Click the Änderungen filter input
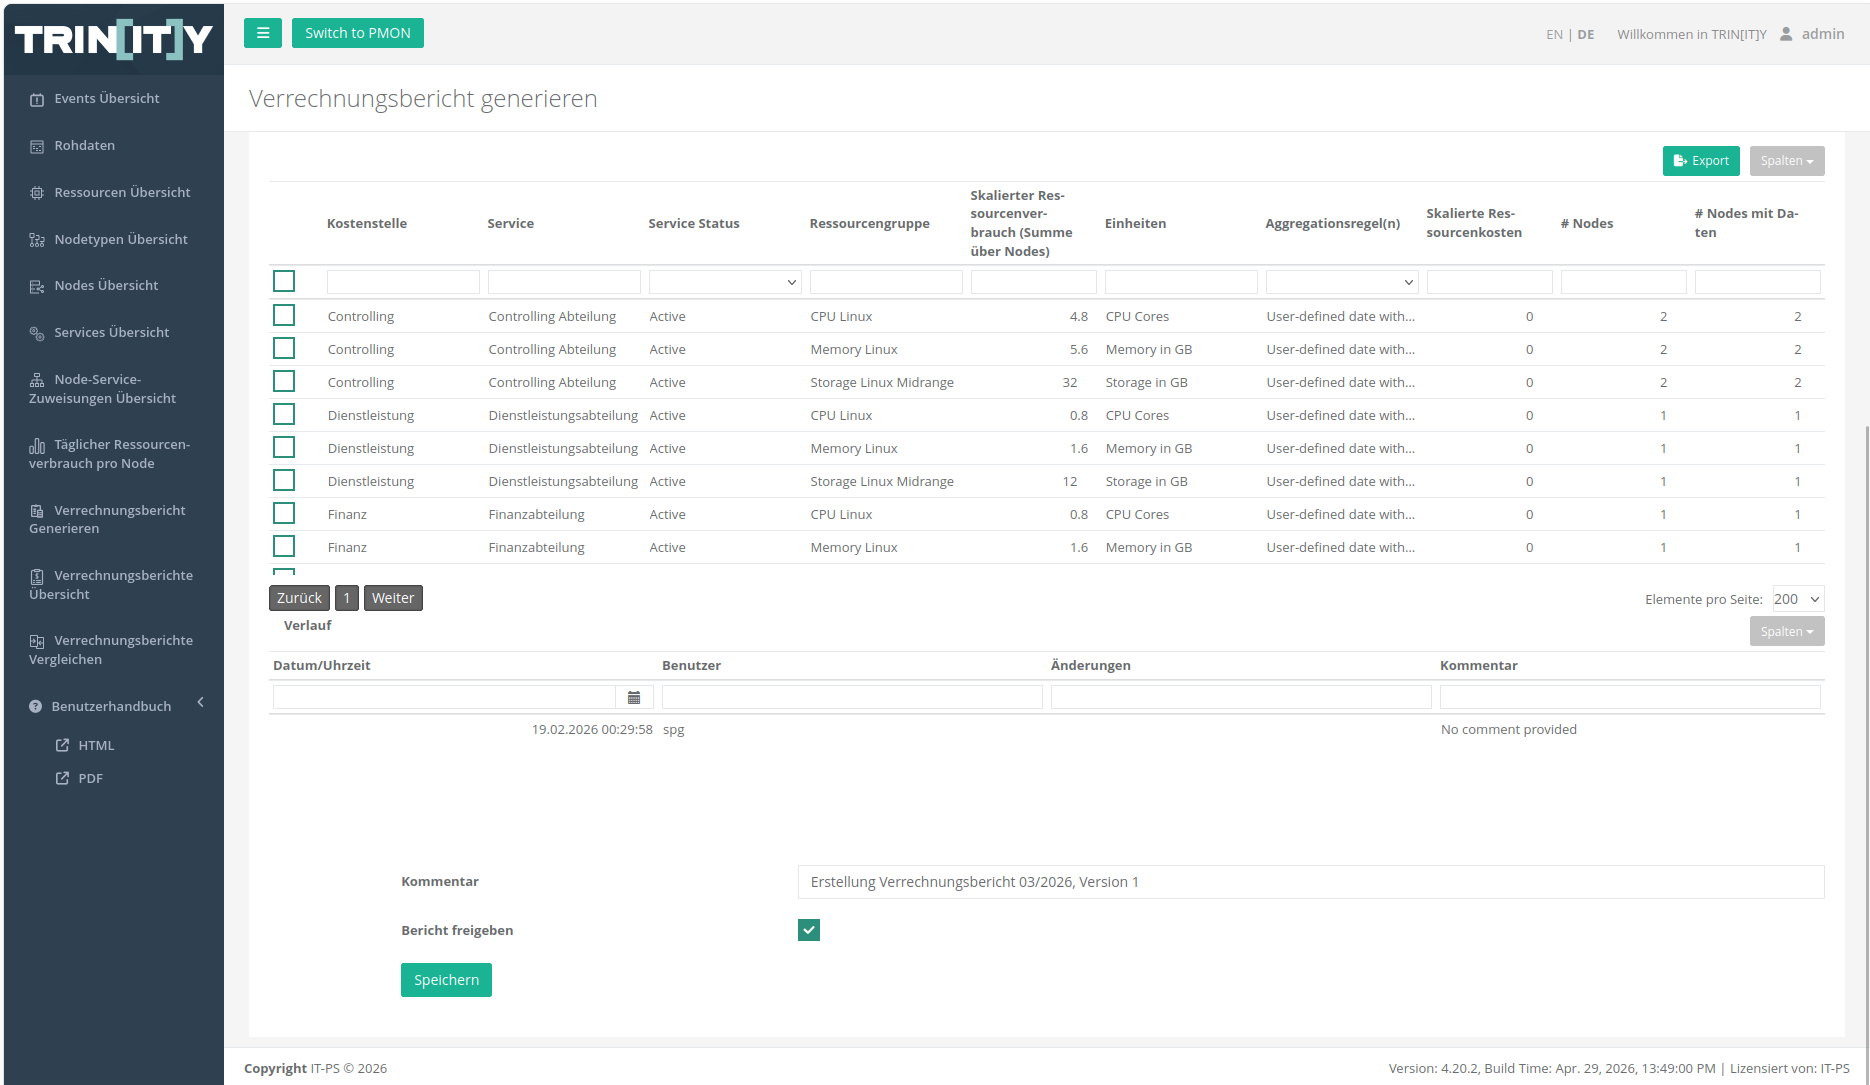Screen dimensions: 1870x1085 [1241, 697]
